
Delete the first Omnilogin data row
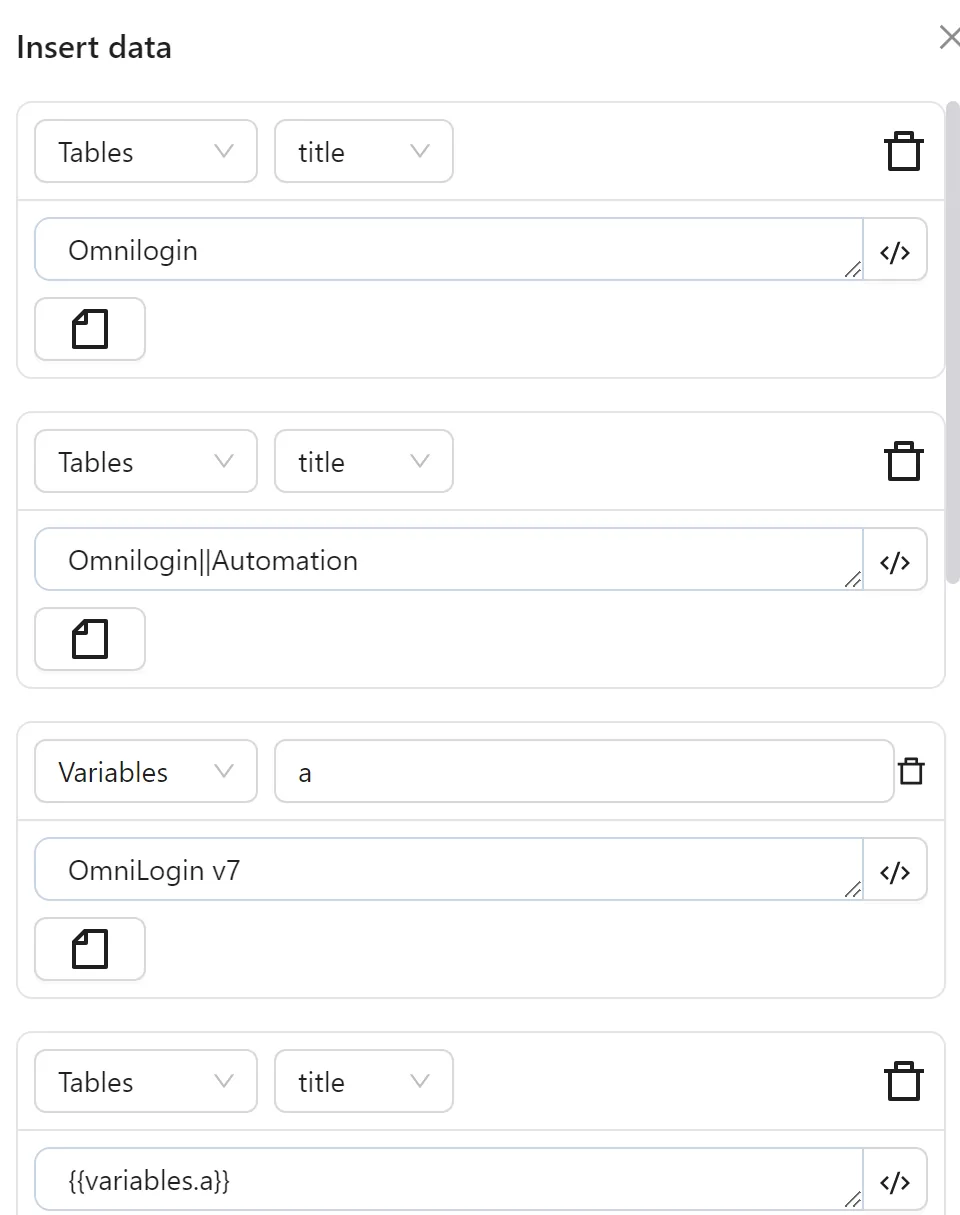pos(903,152)
